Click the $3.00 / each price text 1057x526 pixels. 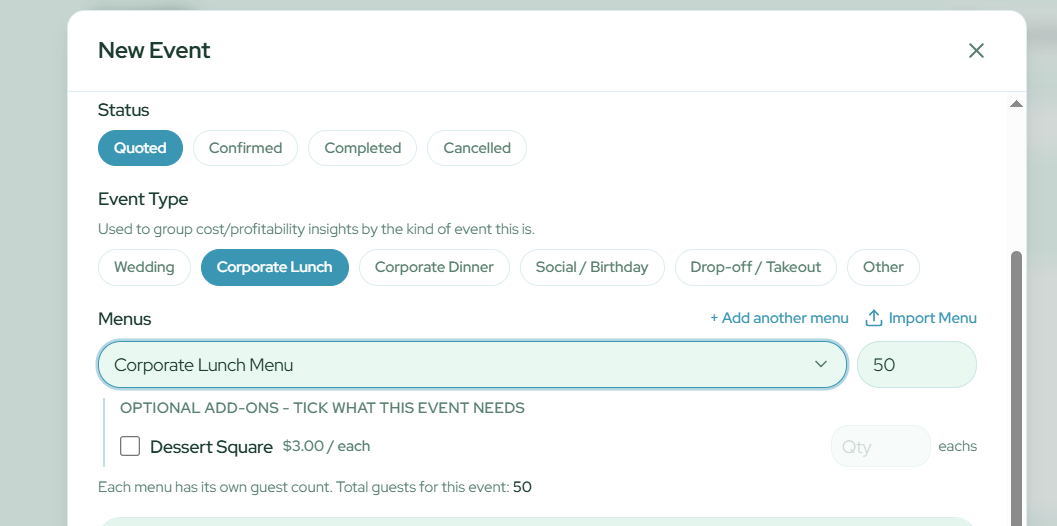(x=326, y=446)
